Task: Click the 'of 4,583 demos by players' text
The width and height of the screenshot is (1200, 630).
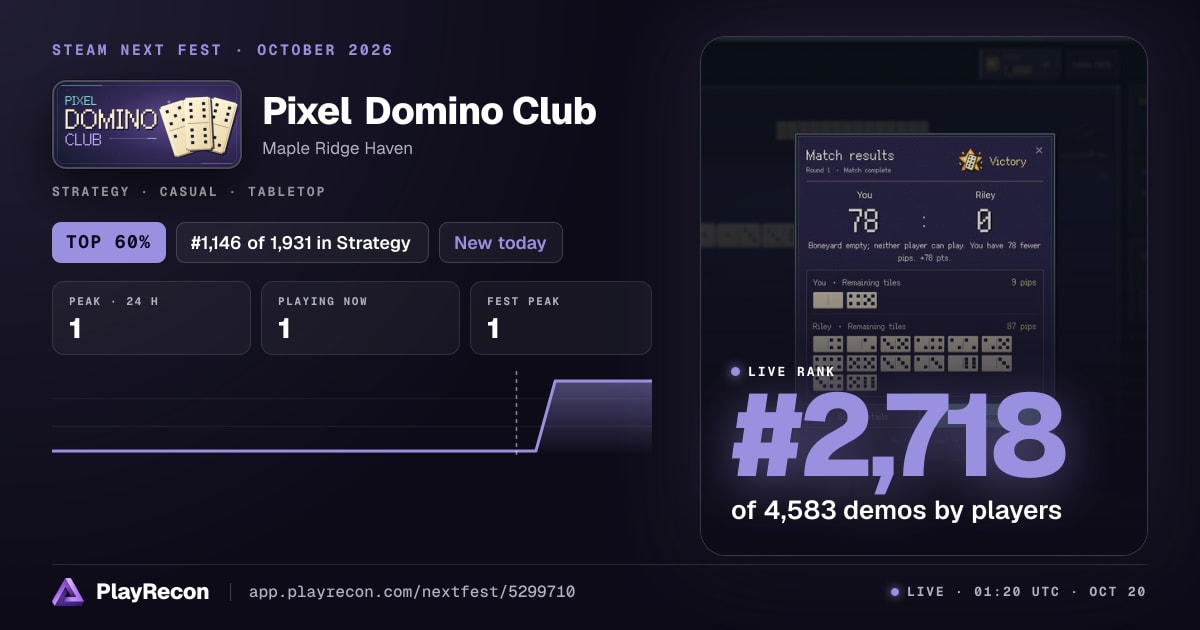Action: (896, 510)
